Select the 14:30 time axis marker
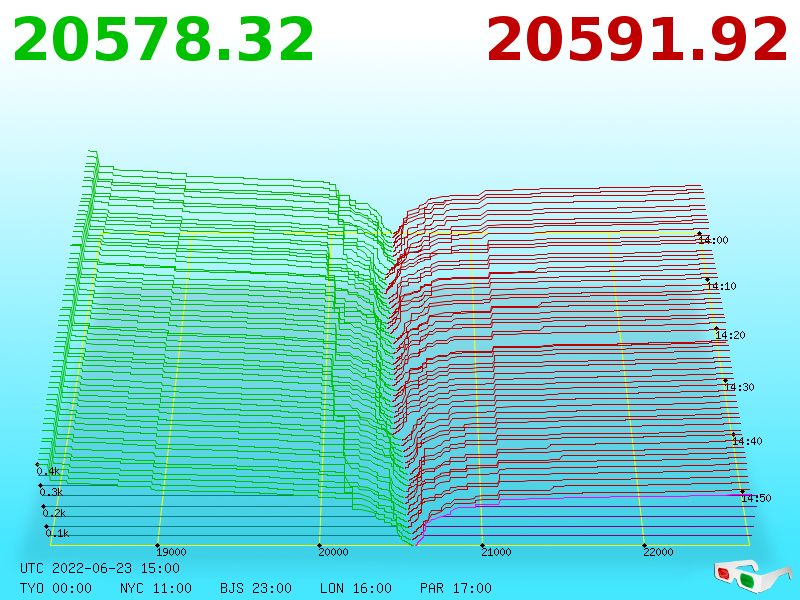This screenshot has width=800, height=600. click(739, 387)
